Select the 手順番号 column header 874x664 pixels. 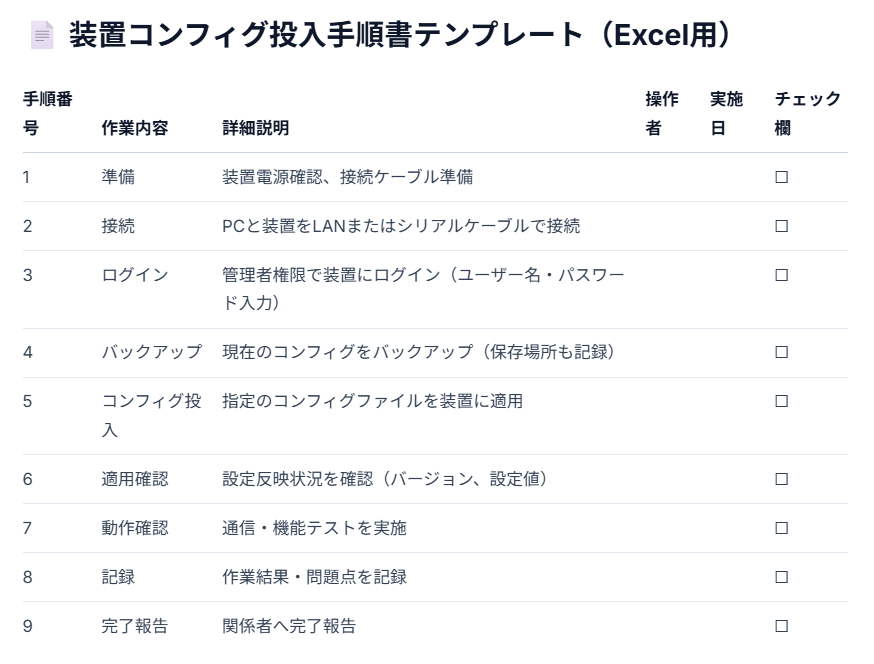[x=47, y=114]
